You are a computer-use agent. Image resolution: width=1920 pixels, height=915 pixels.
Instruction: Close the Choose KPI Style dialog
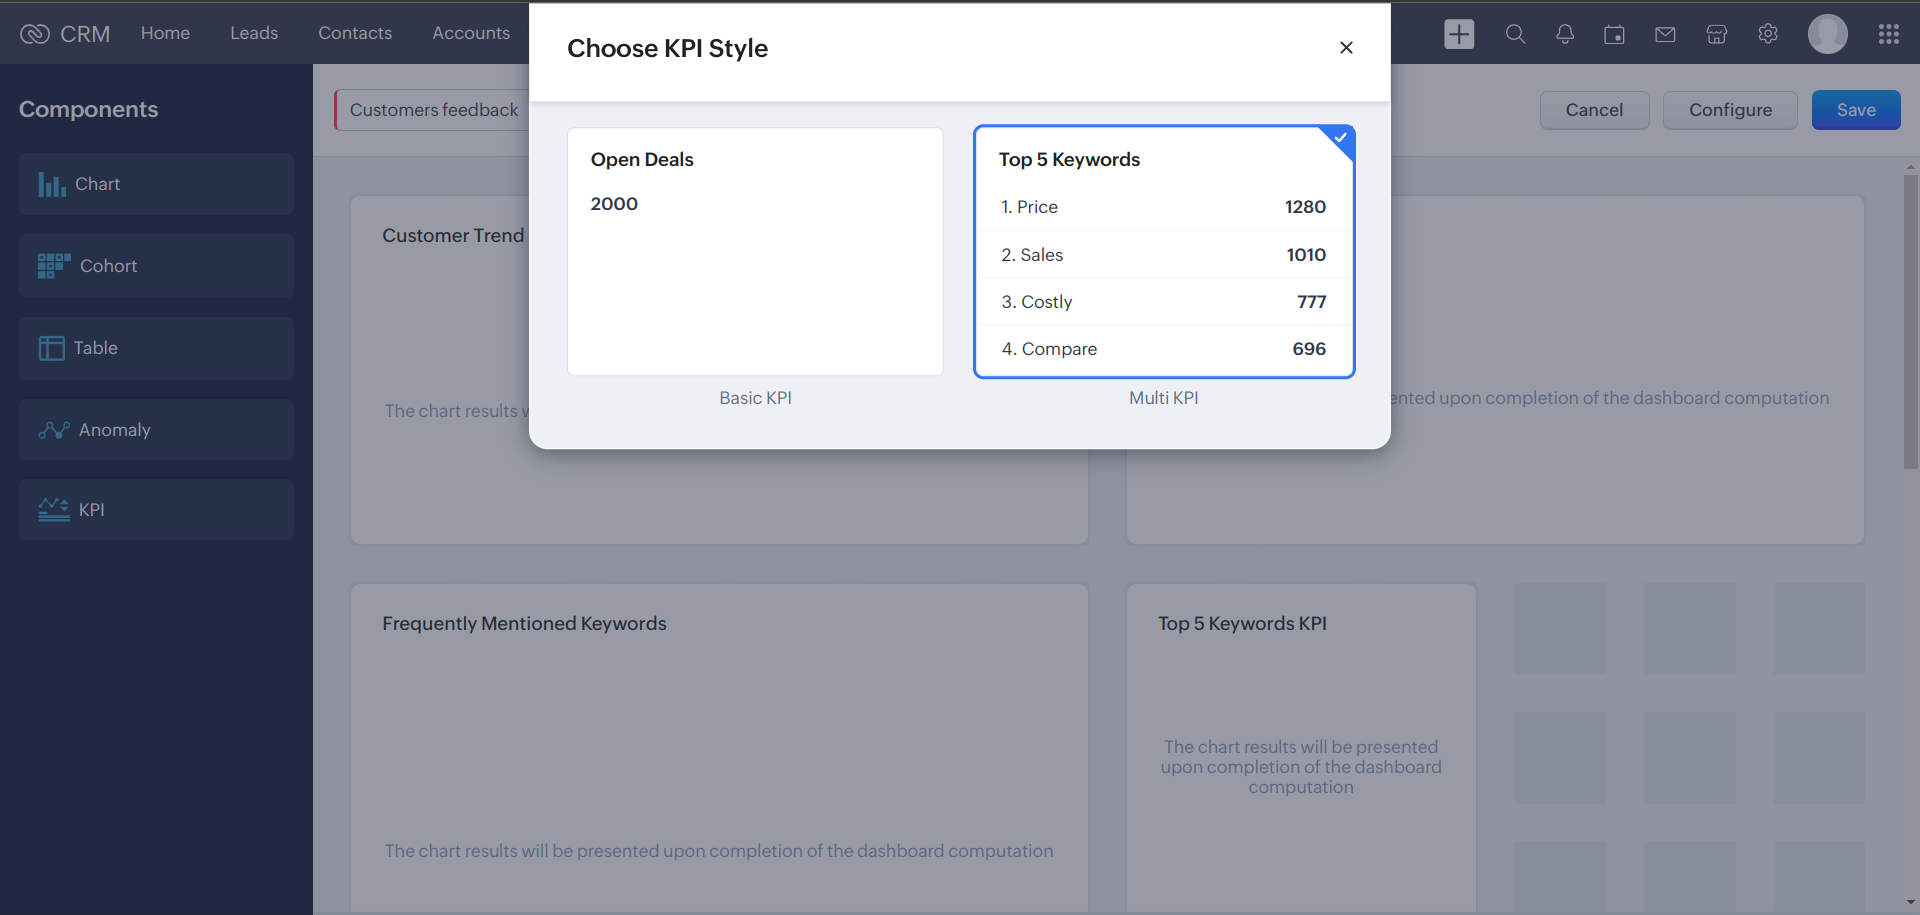(1346, 48)
